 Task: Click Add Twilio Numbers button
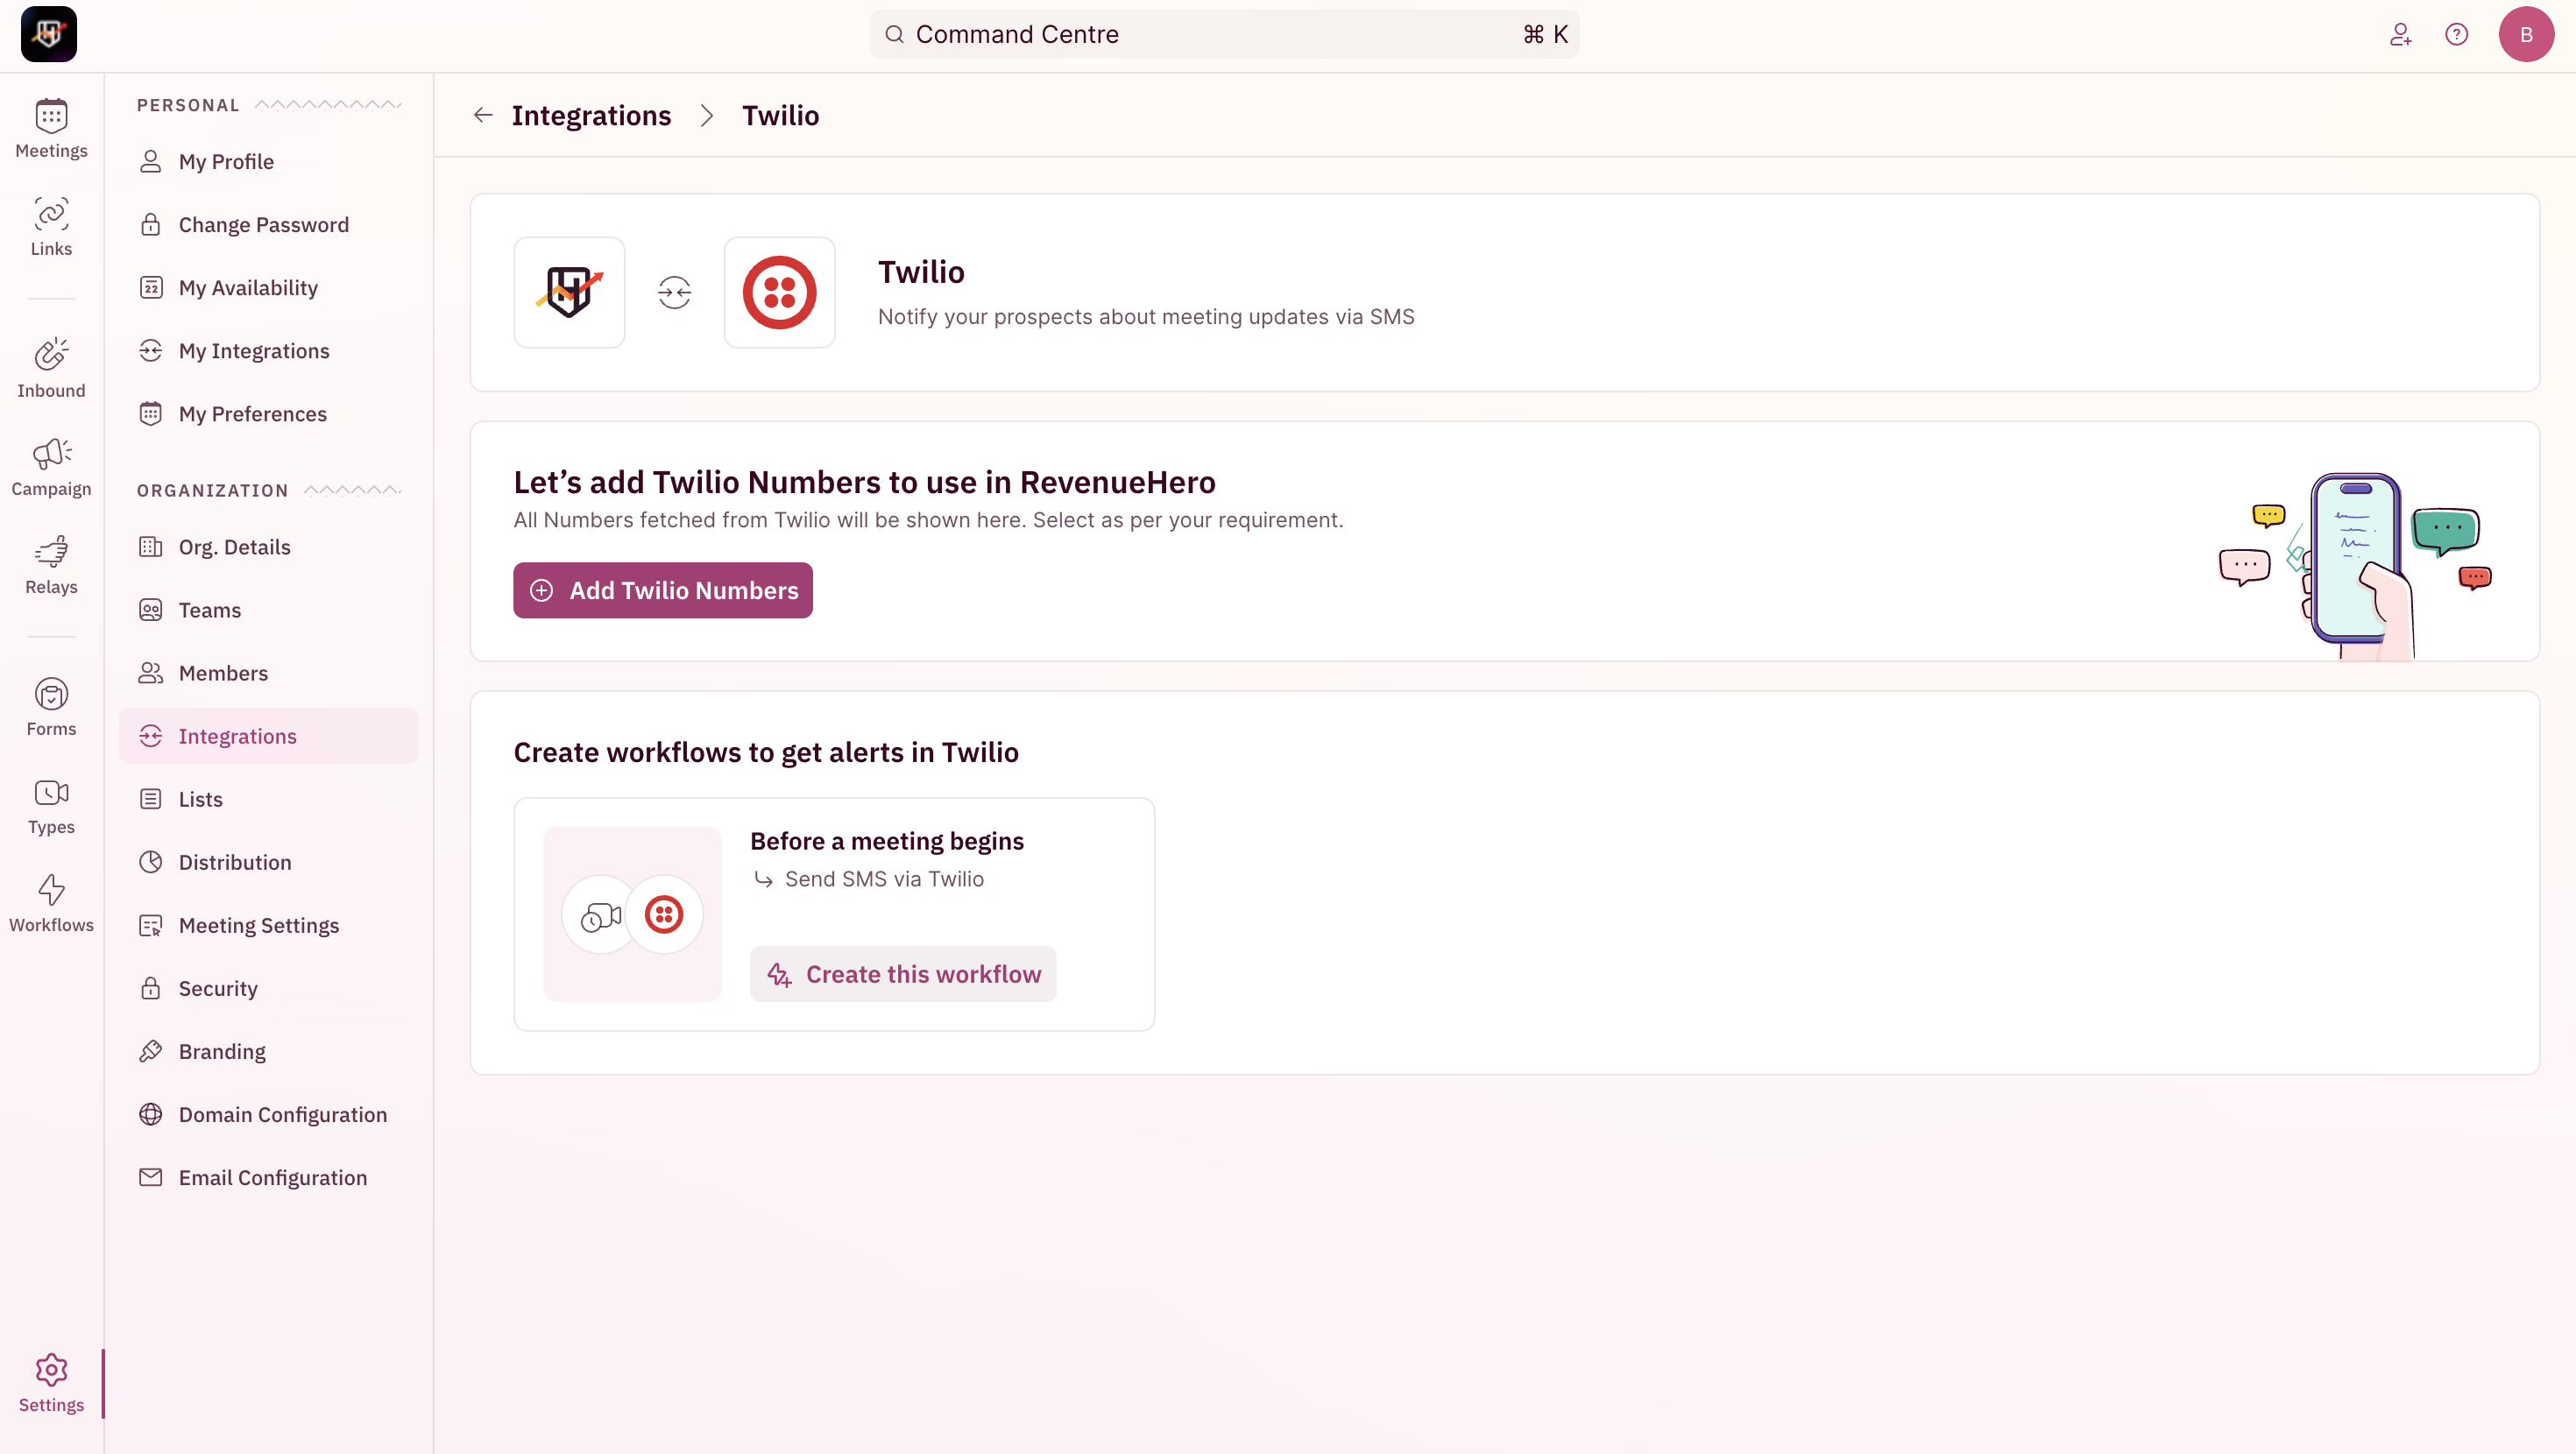point(663,589)
